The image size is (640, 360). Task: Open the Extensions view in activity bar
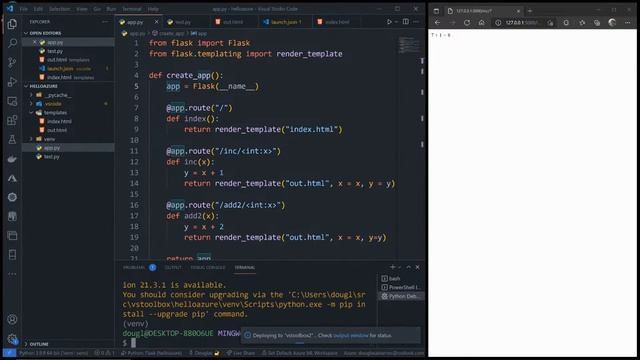(12, 120)
